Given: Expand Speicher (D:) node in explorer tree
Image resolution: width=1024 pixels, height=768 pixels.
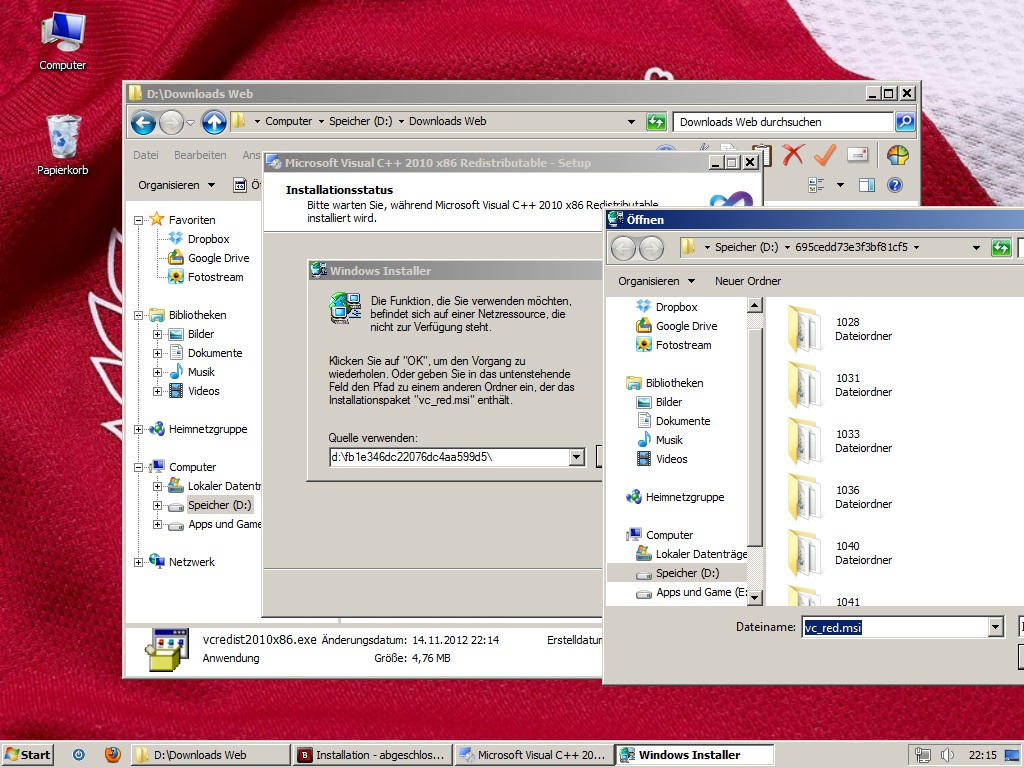Looking at the screenshot, I should [157, 505].
